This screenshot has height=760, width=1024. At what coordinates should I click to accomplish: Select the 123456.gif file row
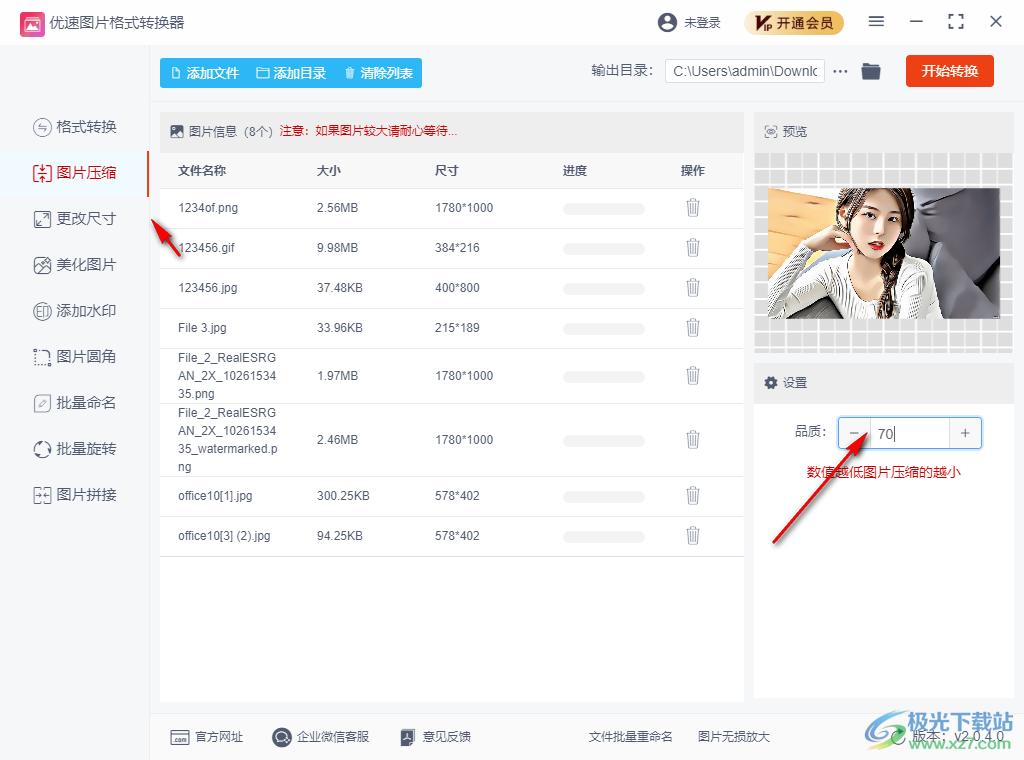(x=451, y=248)
